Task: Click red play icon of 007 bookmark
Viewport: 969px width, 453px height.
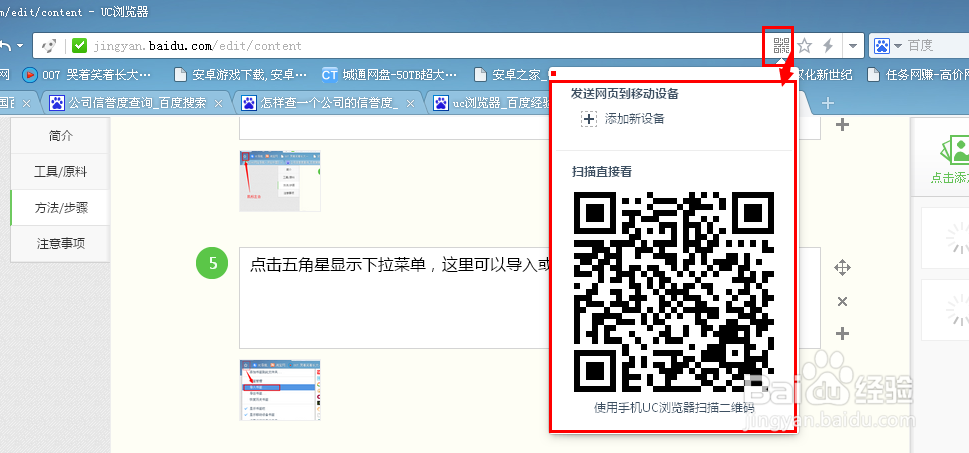Action: coord(30,75)
